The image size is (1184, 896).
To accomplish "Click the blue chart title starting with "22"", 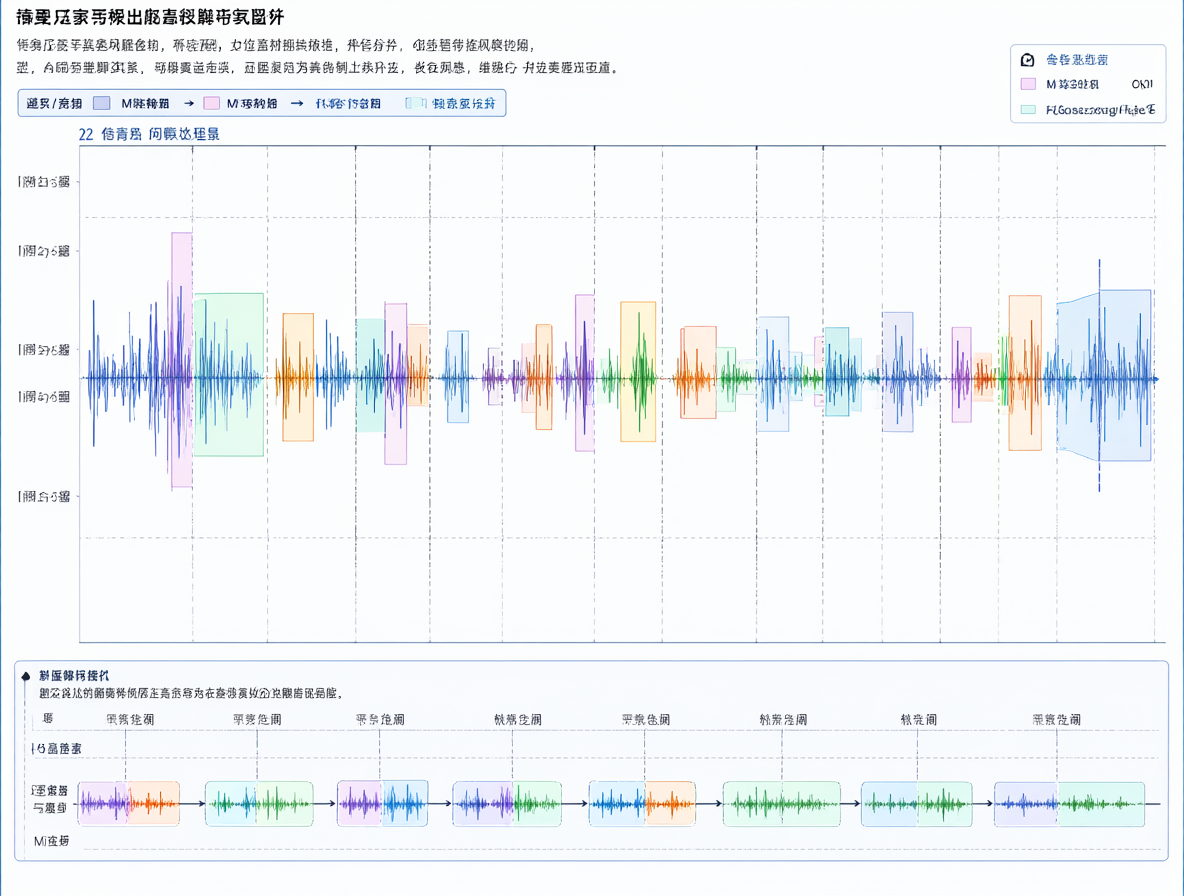I will click(x=149, y=134).
